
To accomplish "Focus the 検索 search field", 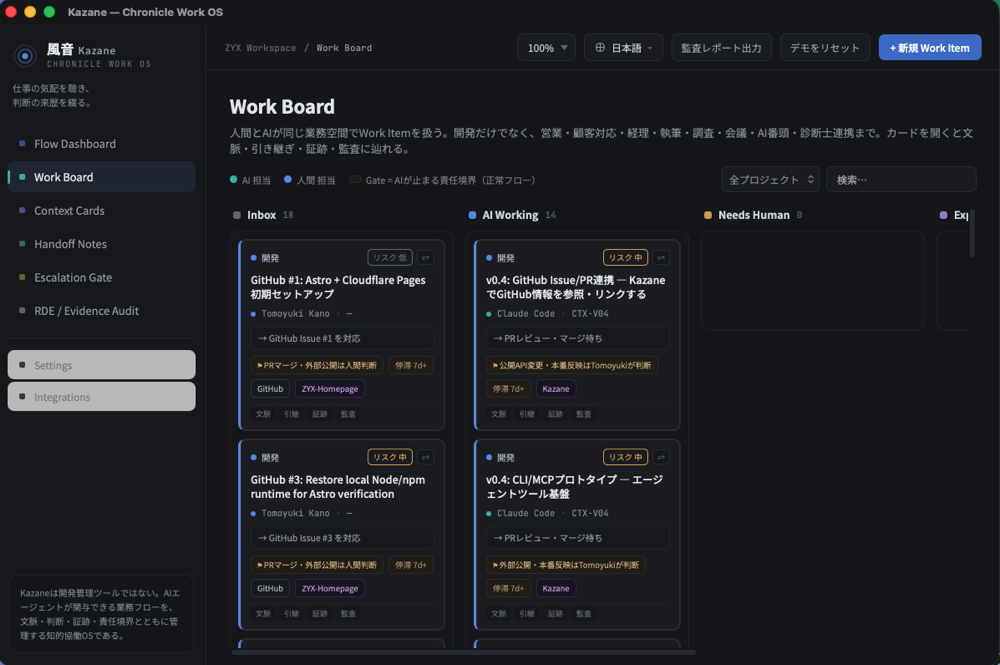I will [x=901, y=180].
